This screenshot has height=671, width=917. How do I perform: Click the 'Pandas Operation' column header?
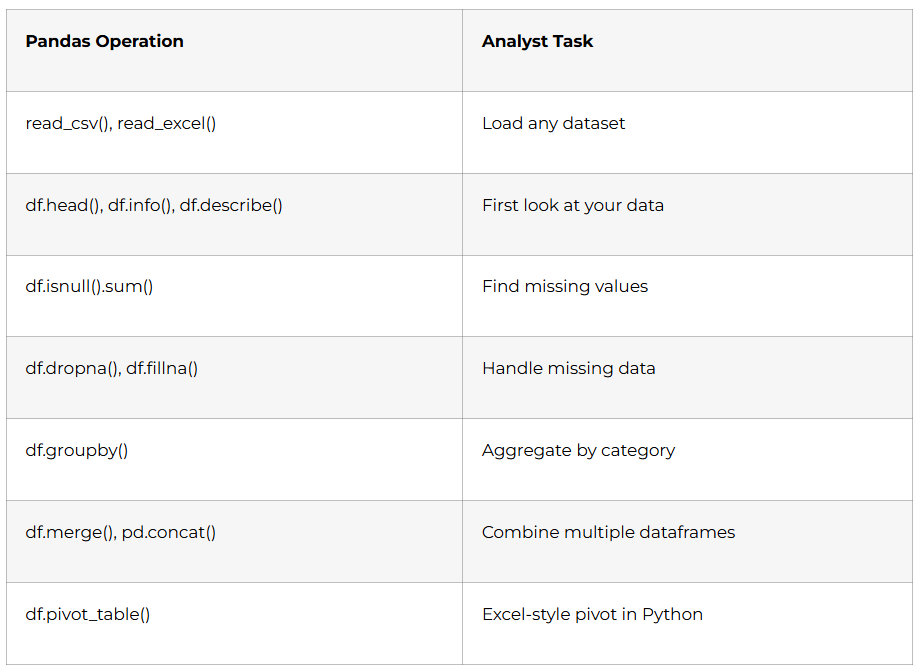click(x=234, y=50)
